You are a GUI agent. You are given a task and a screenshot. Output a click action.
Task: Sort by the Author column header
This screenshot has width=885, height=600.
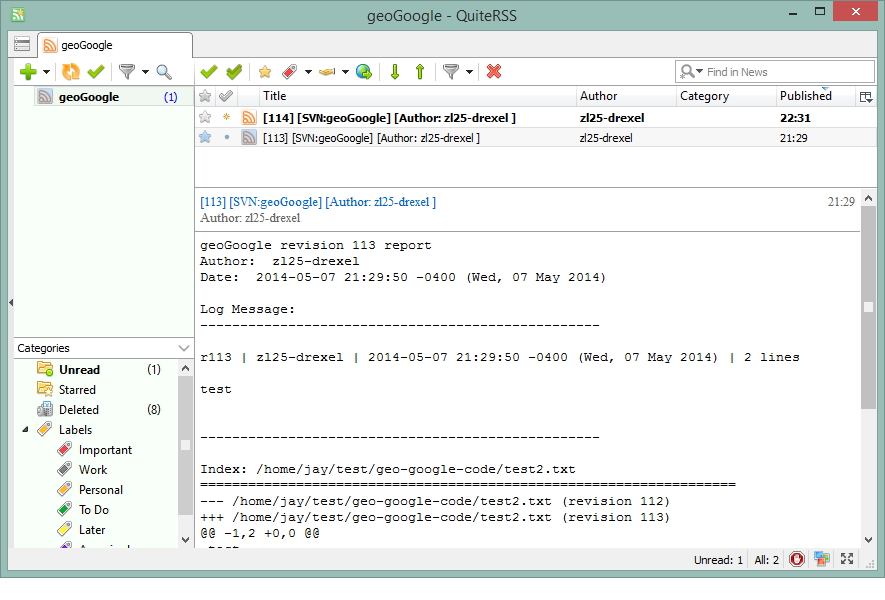click(626, 96)
